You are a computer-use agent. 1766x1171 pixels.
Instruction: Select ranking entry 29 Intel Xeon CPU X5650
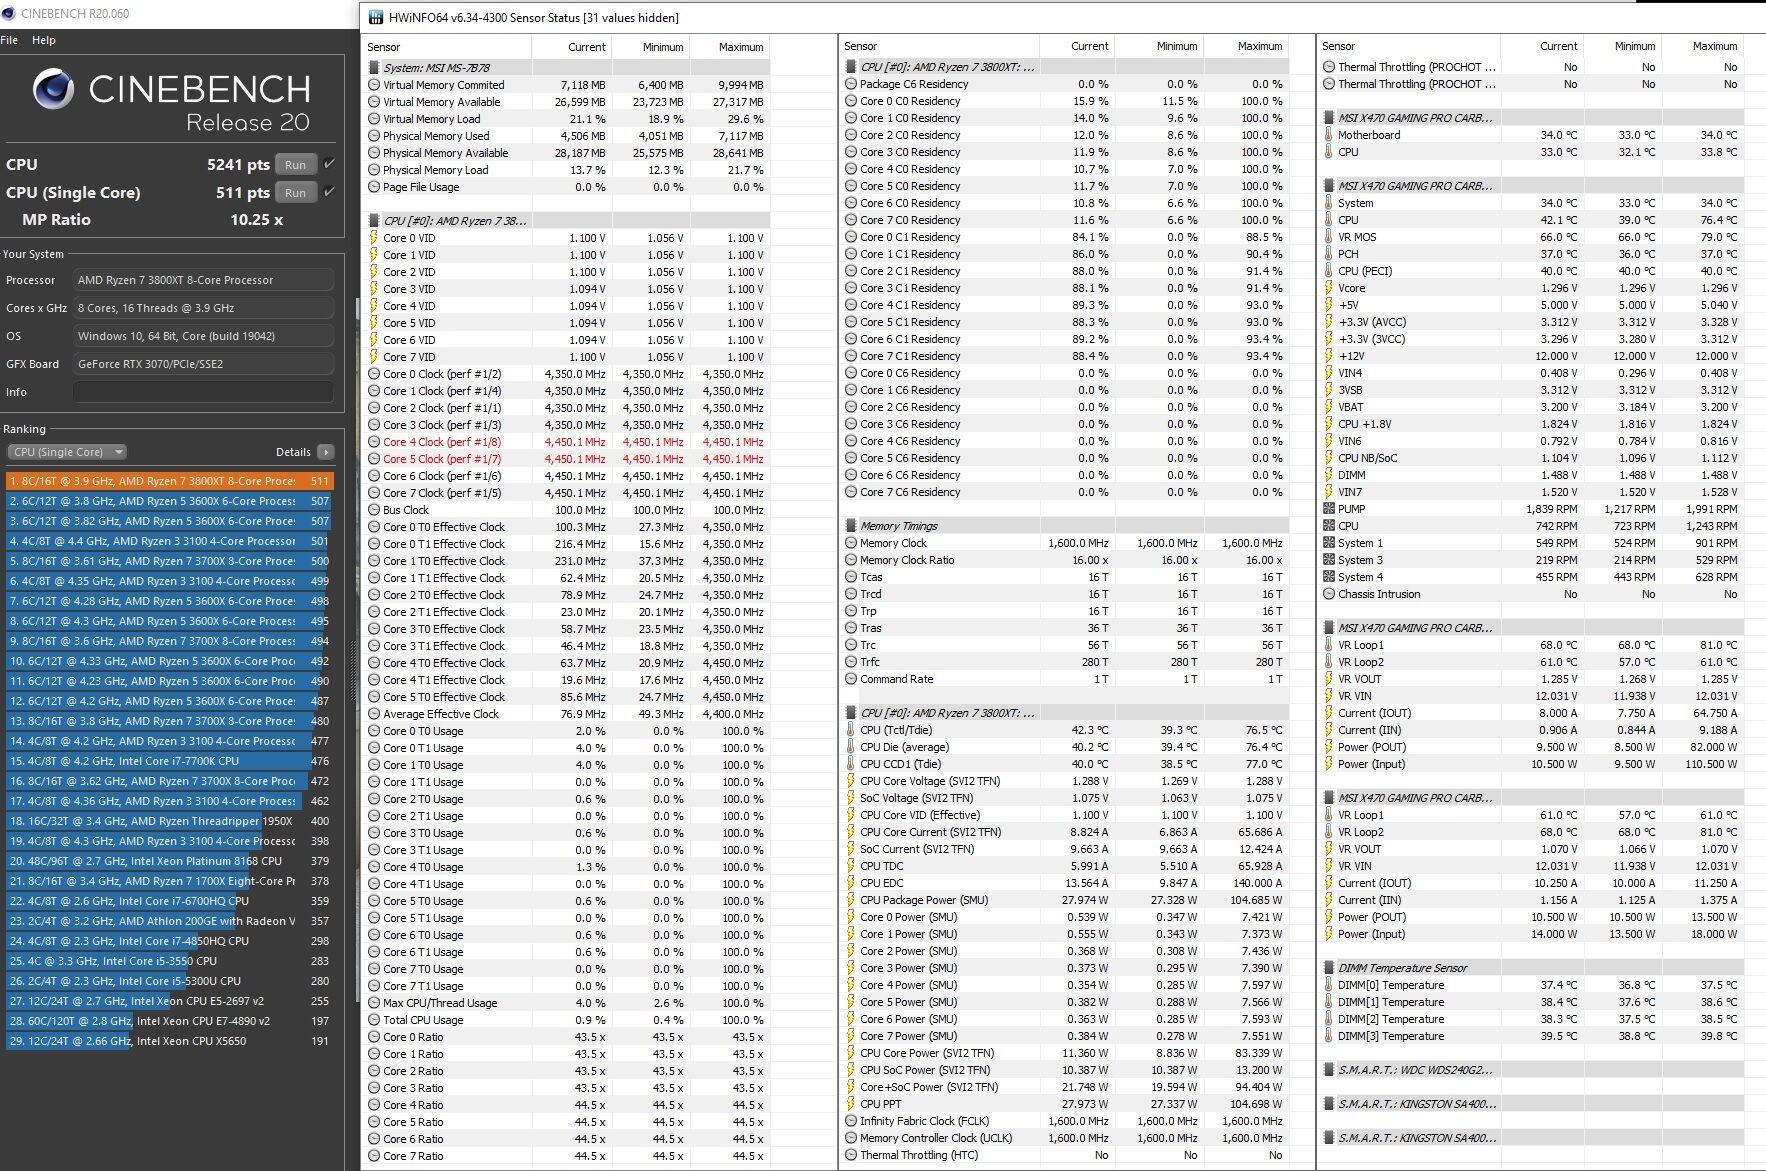coord(170,1041)
